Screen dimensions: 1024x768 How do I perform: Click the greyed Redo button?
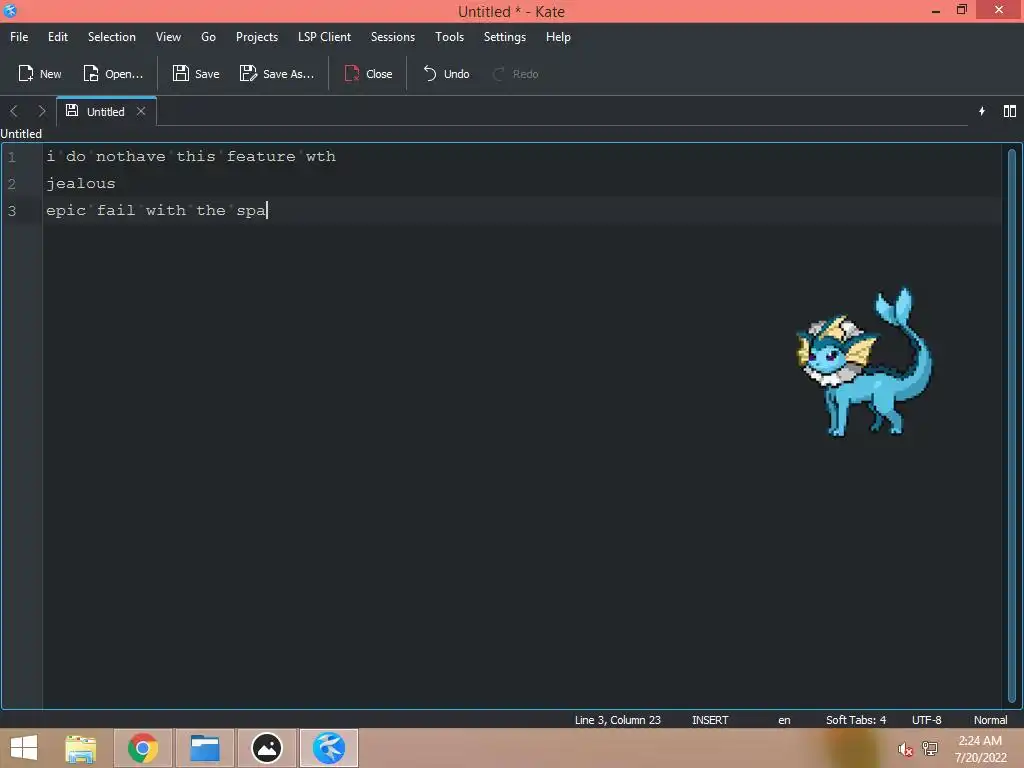pyautogui.click(x=516, y=74)
